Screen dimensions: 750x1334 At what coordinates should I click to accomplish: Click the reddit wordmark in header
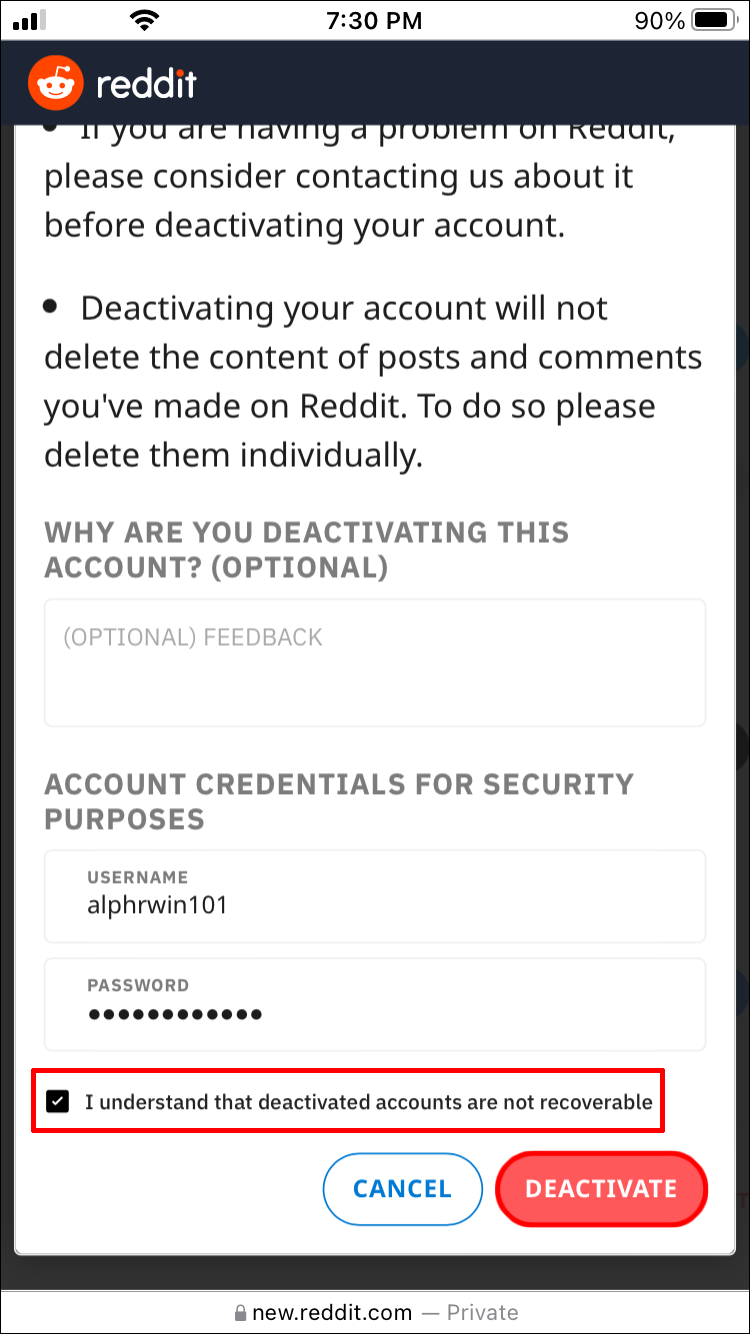[x=146, y=84]
